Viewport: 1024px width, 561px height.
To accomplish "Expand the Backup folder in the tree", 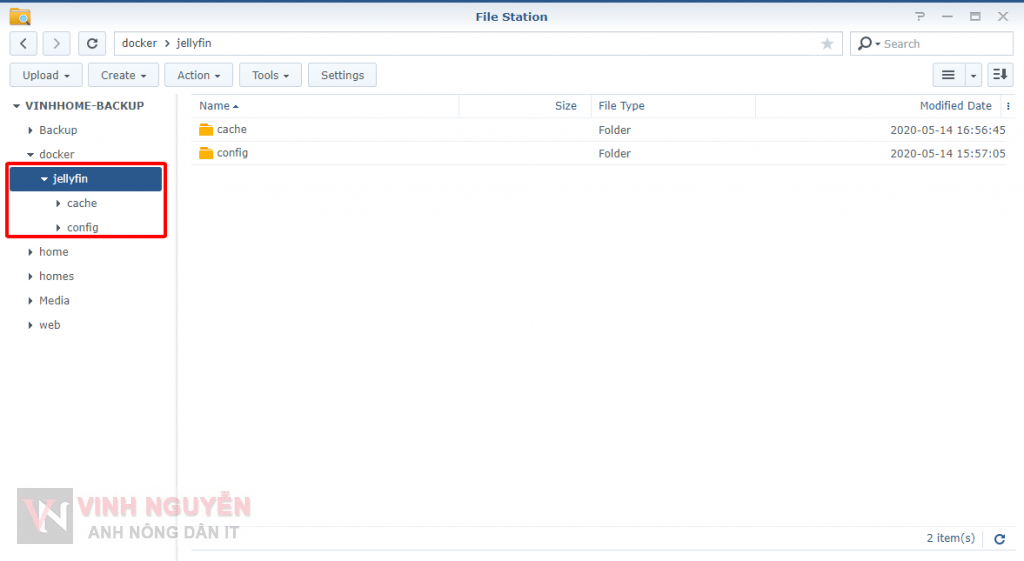I will pyautogui.click(x=30, y=130).
